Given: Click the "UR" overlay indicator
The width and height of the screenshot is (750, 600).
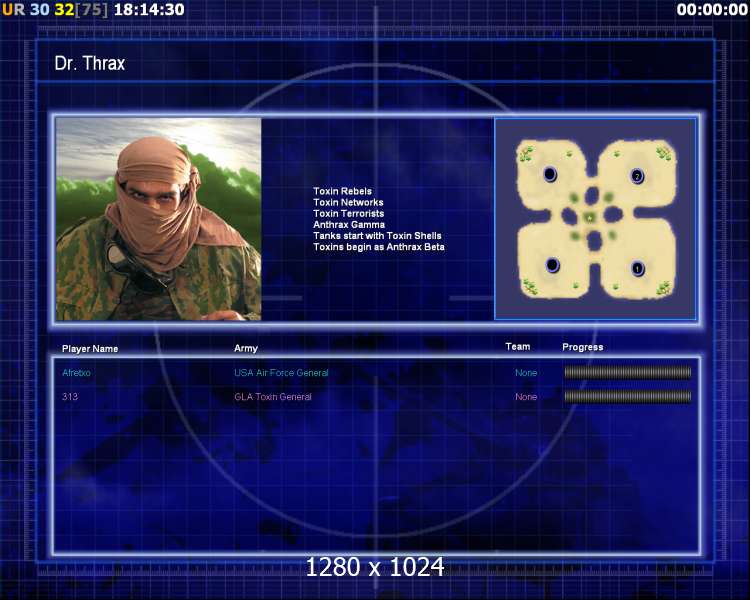Looking at the screenshot, I should 13,10.
